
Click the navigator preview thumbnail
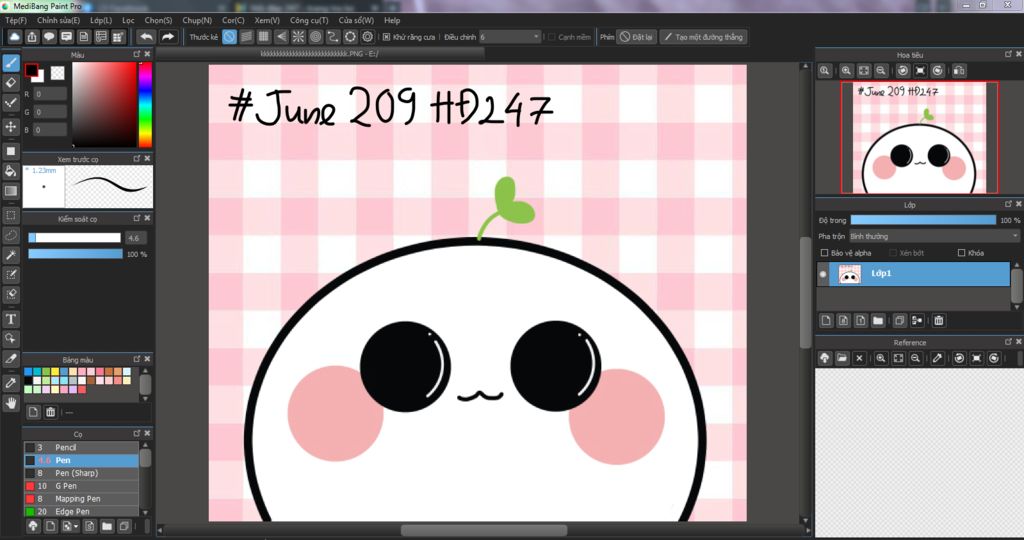click(920, 137)
